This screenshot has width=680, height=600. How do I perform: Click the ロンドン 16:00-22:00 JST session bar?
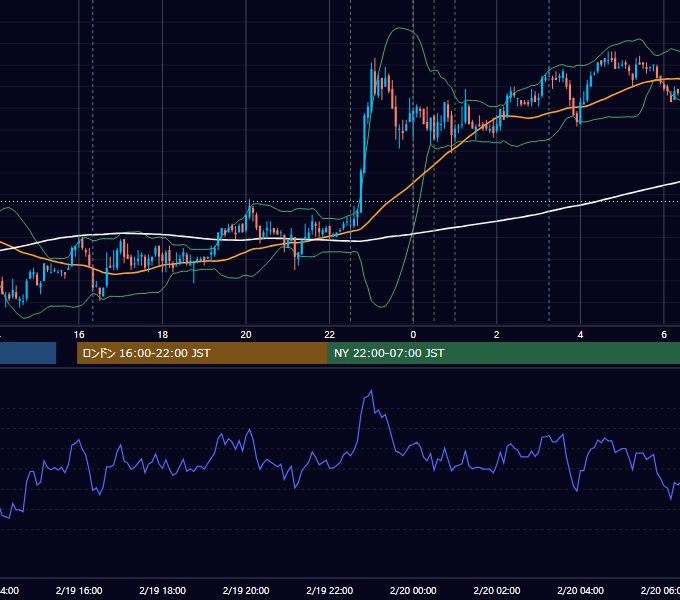tap(202, 353)
